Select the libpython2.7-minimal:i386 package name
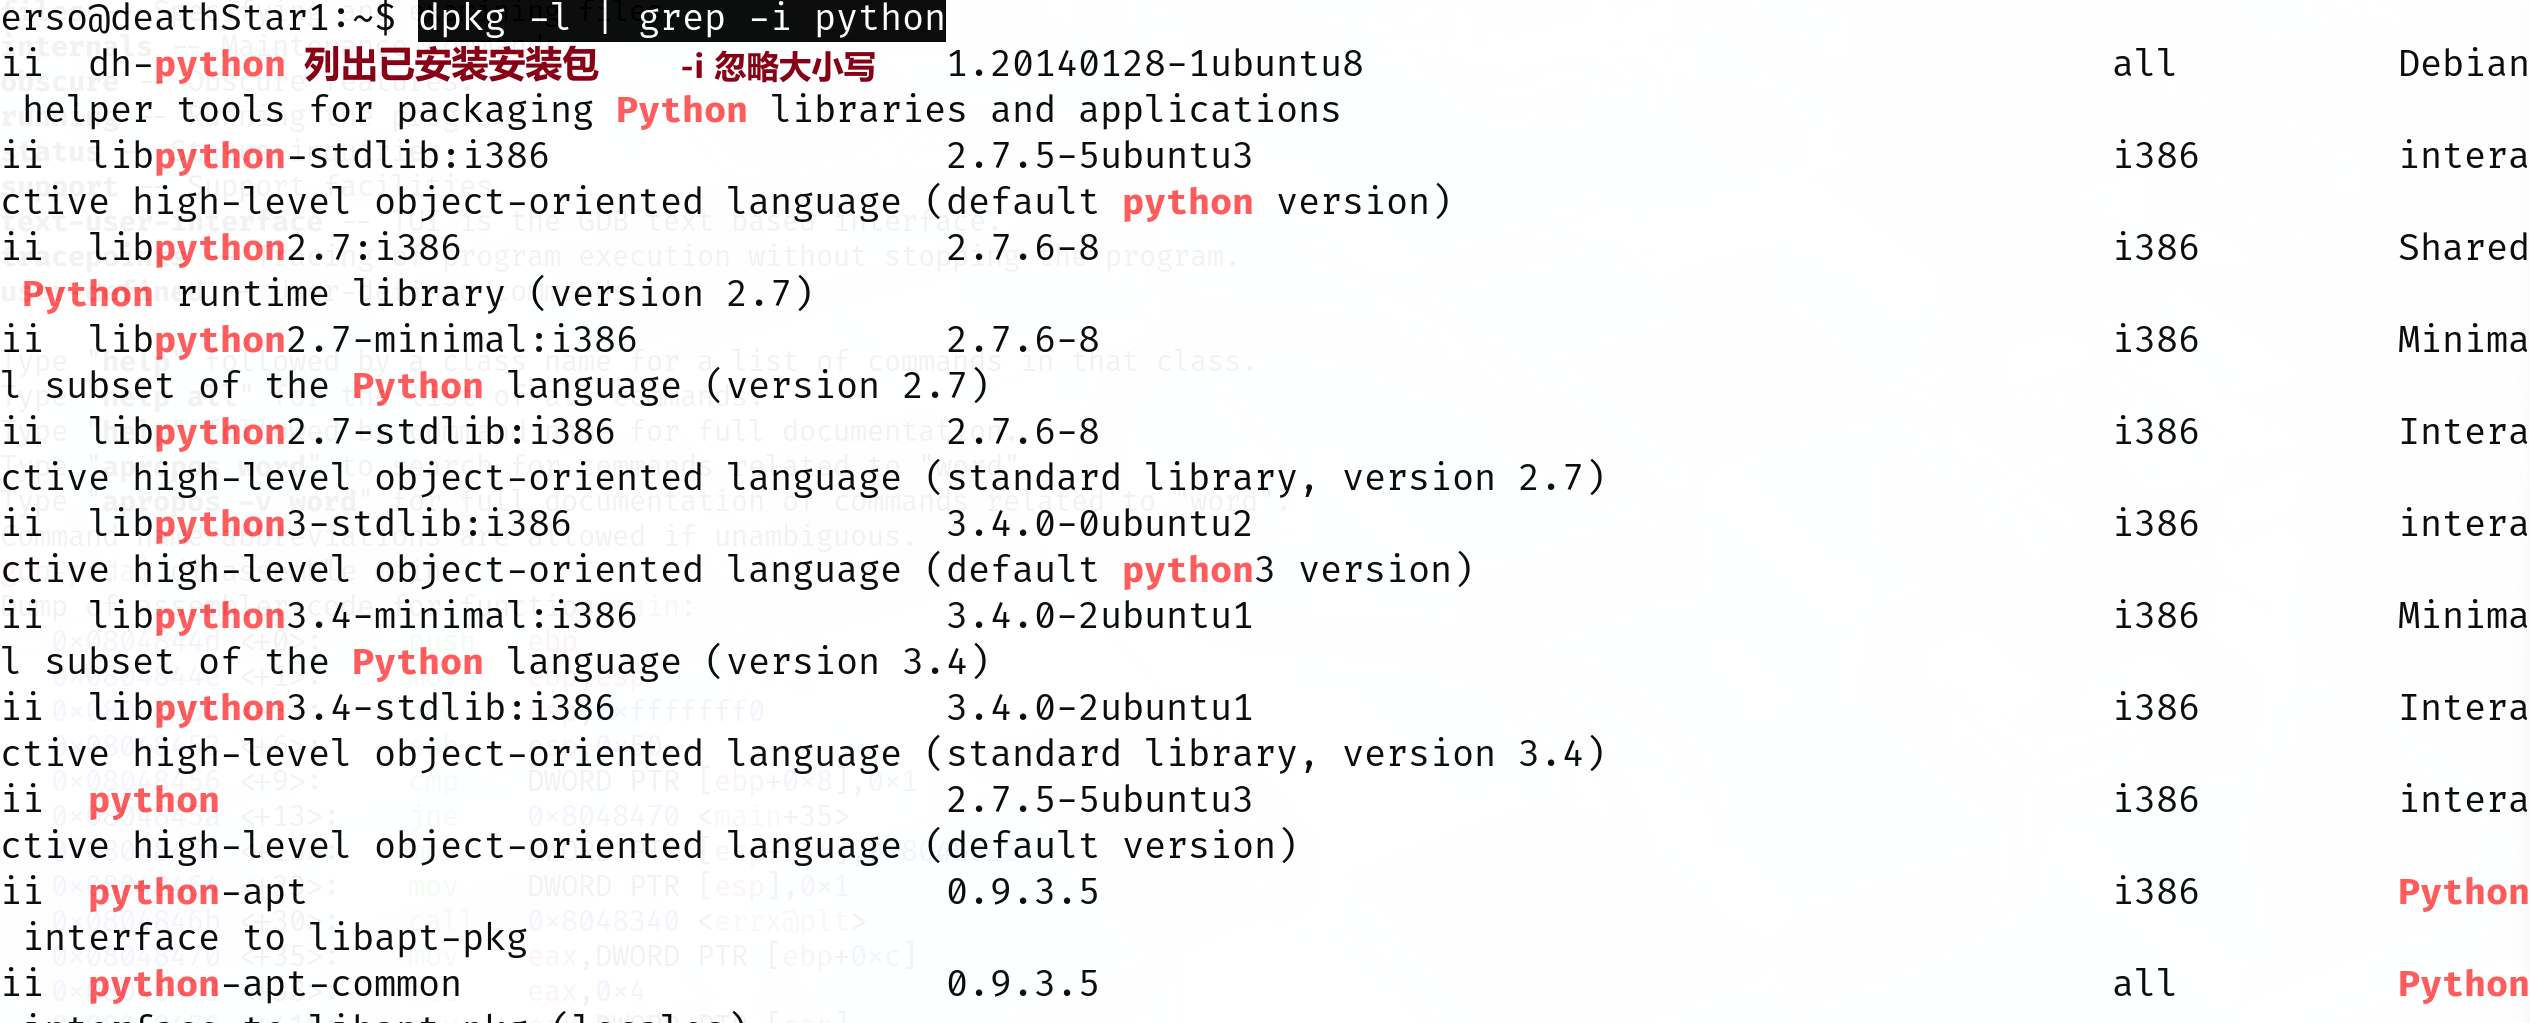Viewport: 2530px width, 1023px height. (362, 341)
